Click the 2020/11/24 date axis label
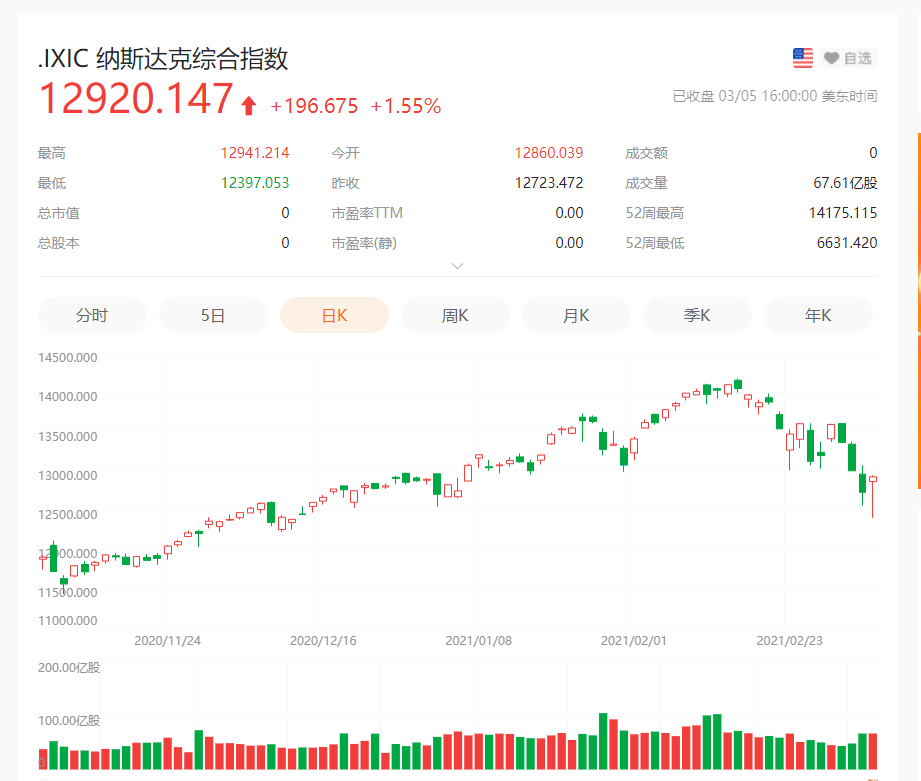Screen dimensions: 921x781 [167, 640]
